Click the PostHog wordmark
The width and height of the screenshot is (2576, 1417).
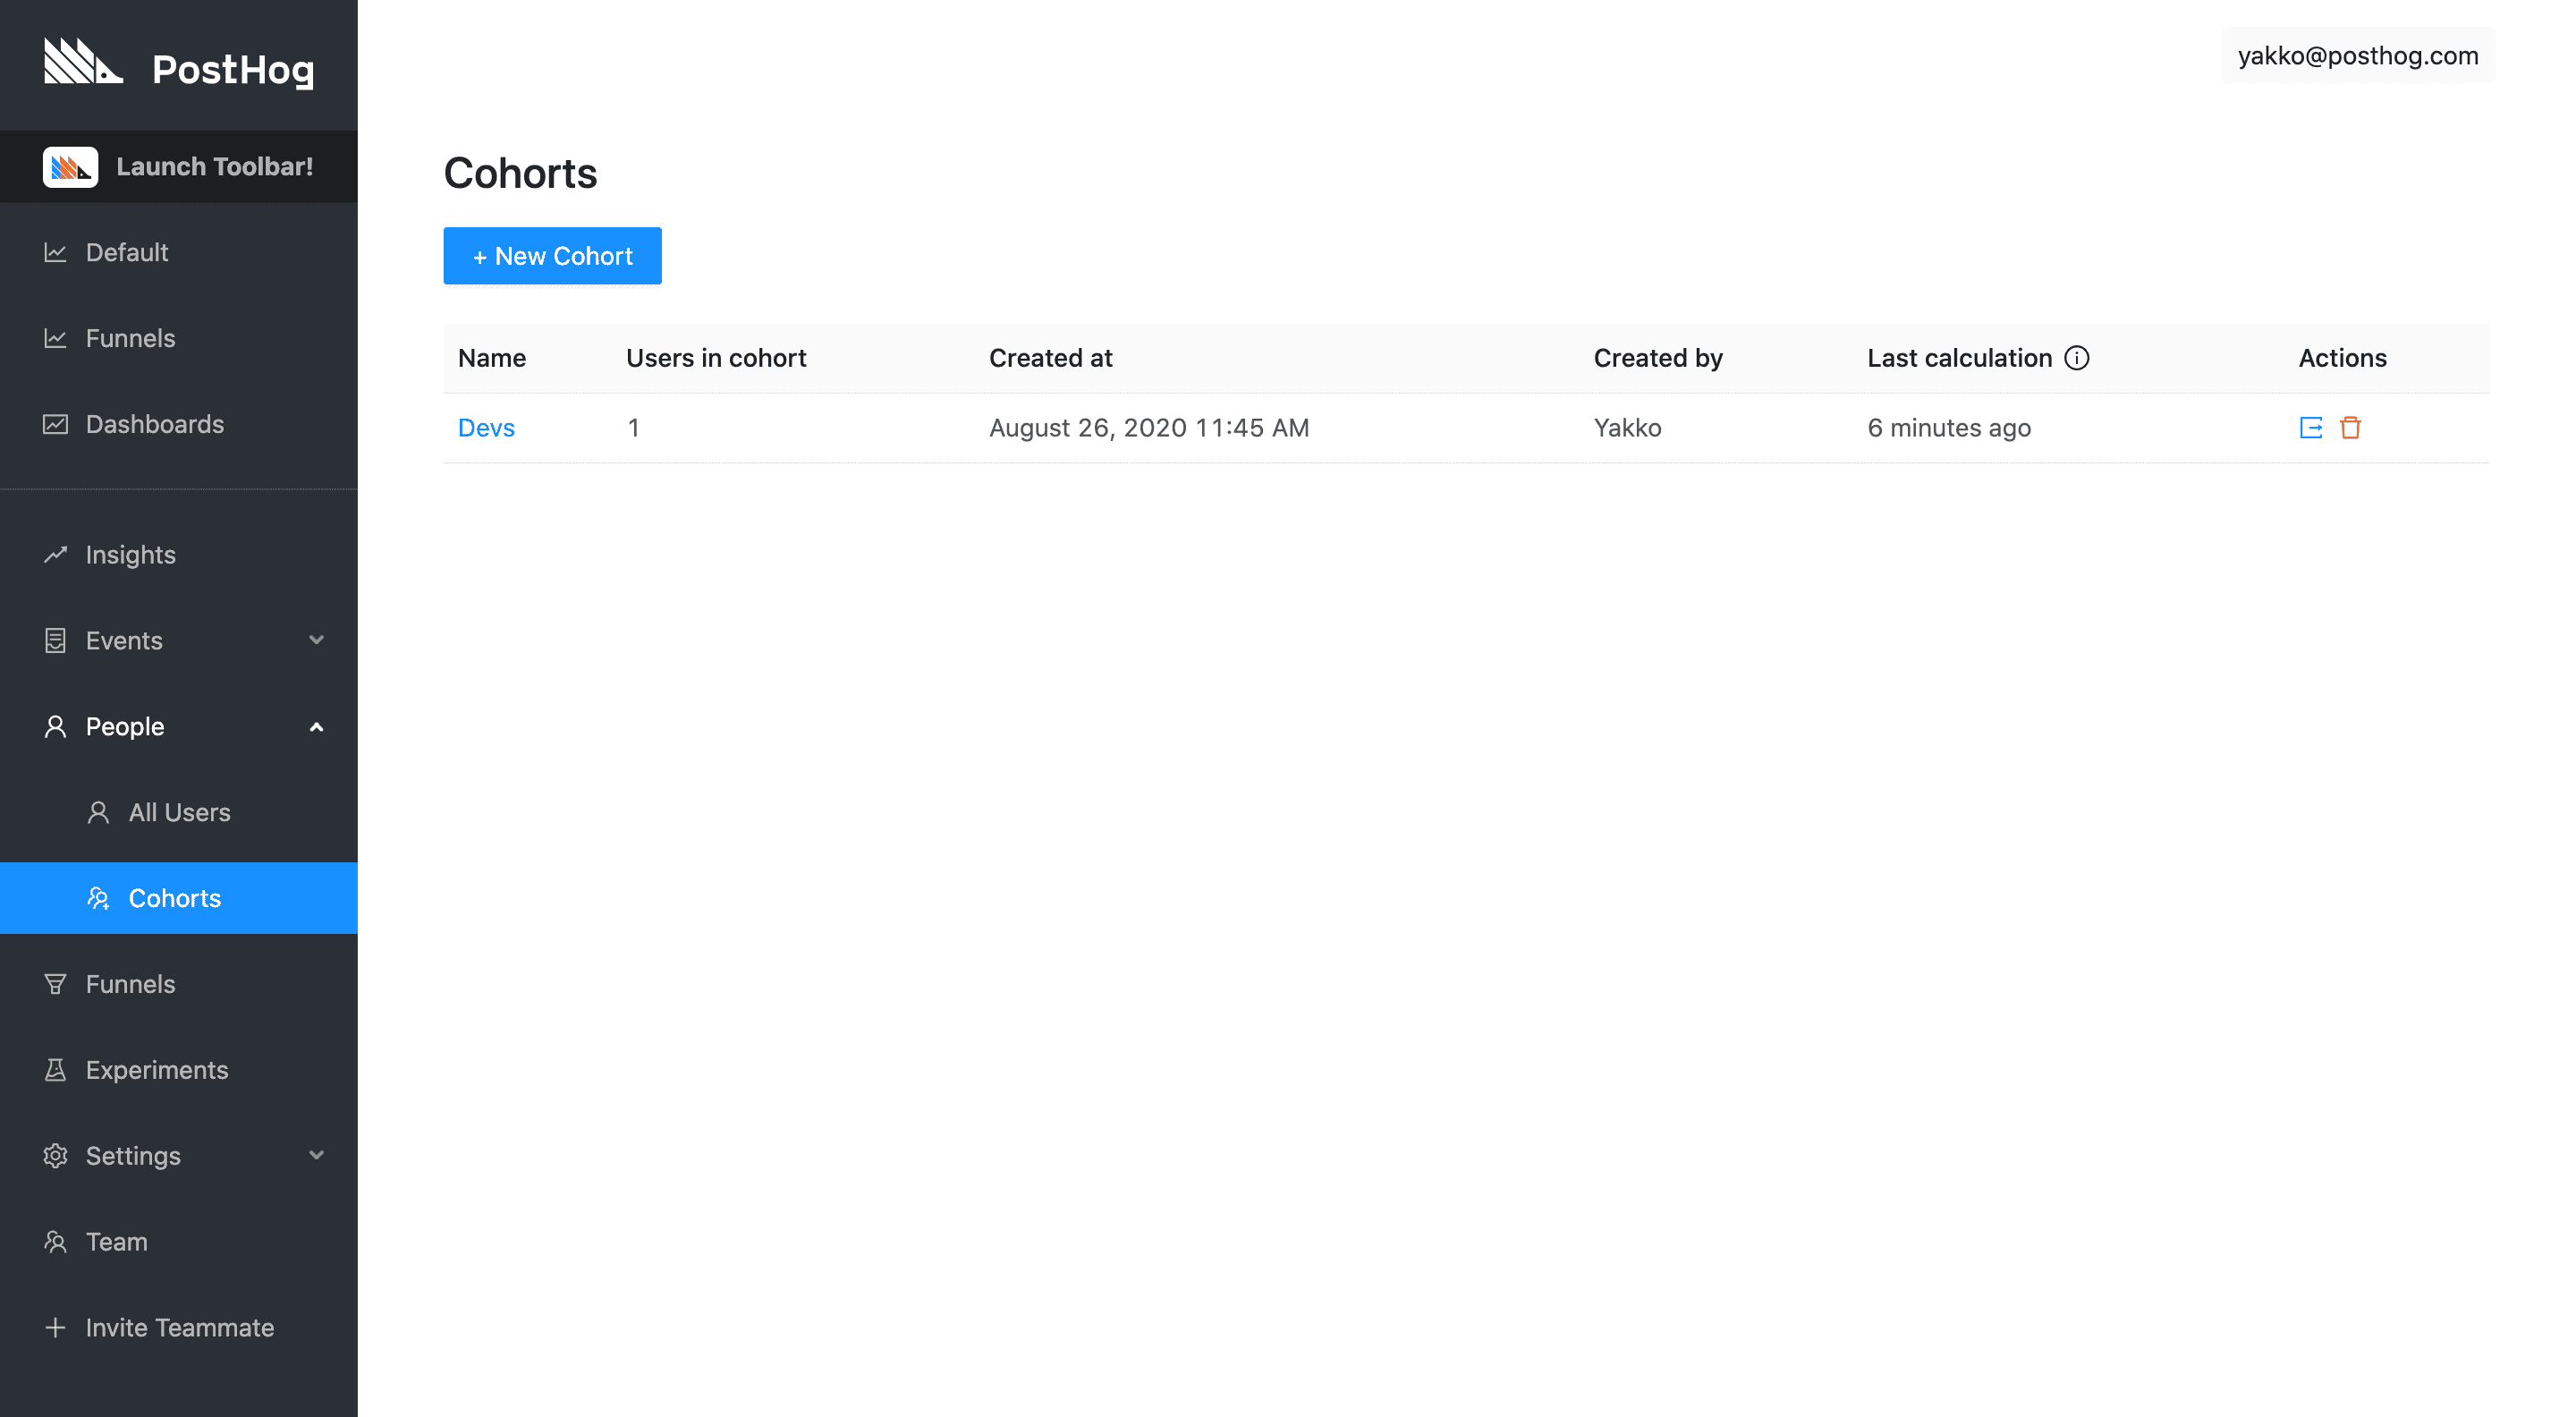coord(233,70)
